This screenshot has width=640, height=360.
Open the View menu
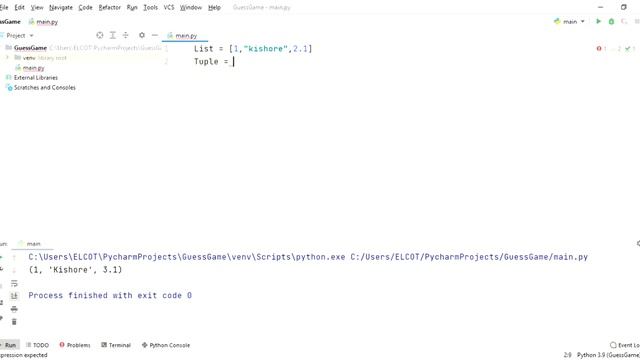(x=37, y=7)
